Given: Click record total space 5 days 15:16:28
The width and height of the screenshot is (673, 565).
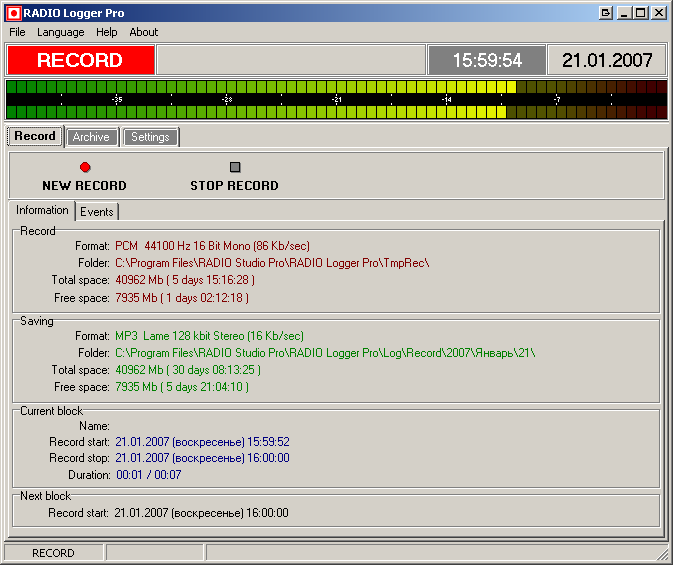Looking at the screenshot, I should tap(185, 280).
